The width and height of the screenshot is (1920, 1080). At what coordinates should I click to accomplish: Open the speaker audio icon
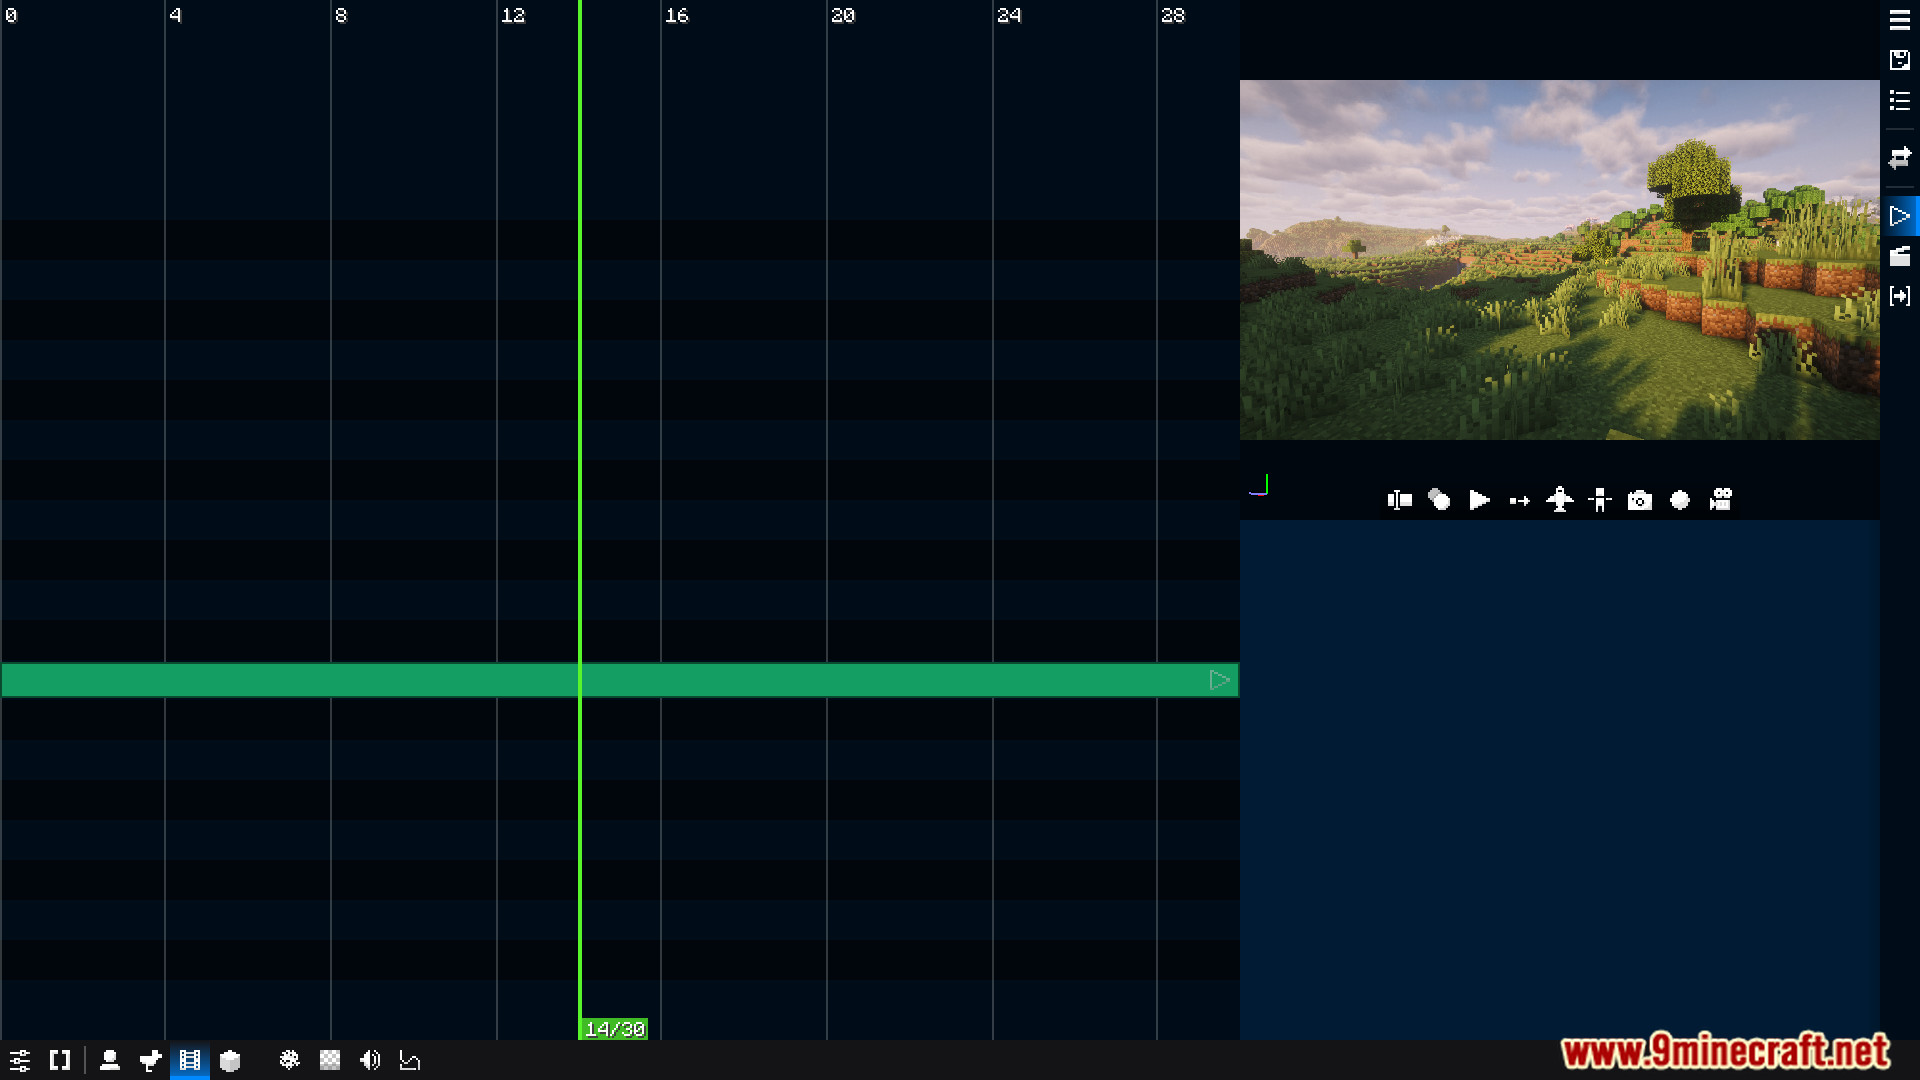click(370, 1060)
